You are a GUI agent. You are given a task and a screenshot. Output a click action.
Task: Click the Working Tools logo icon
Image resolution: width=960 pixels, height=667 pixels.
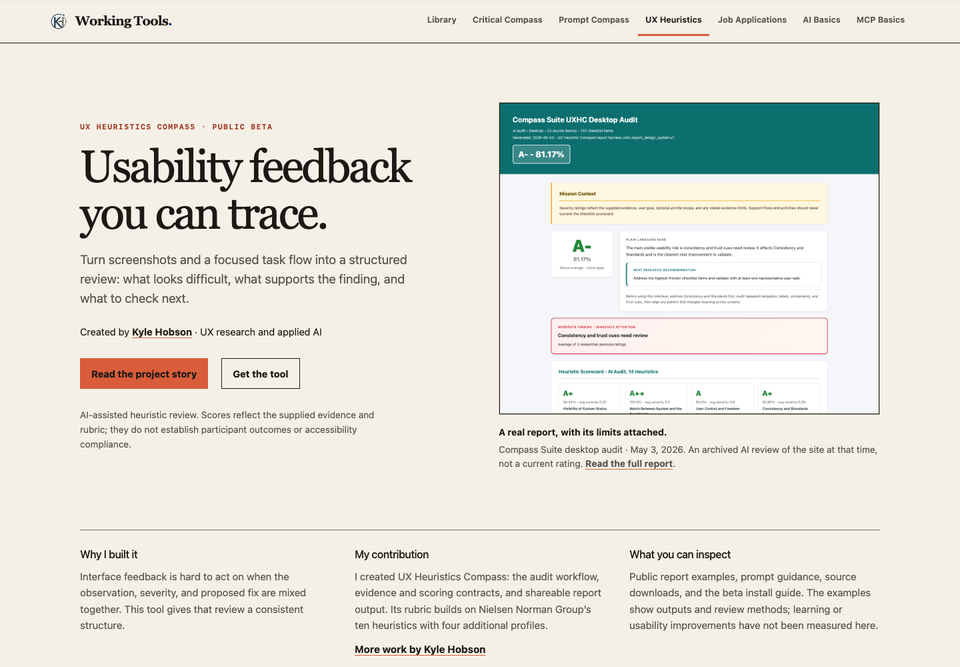[58, 21]
